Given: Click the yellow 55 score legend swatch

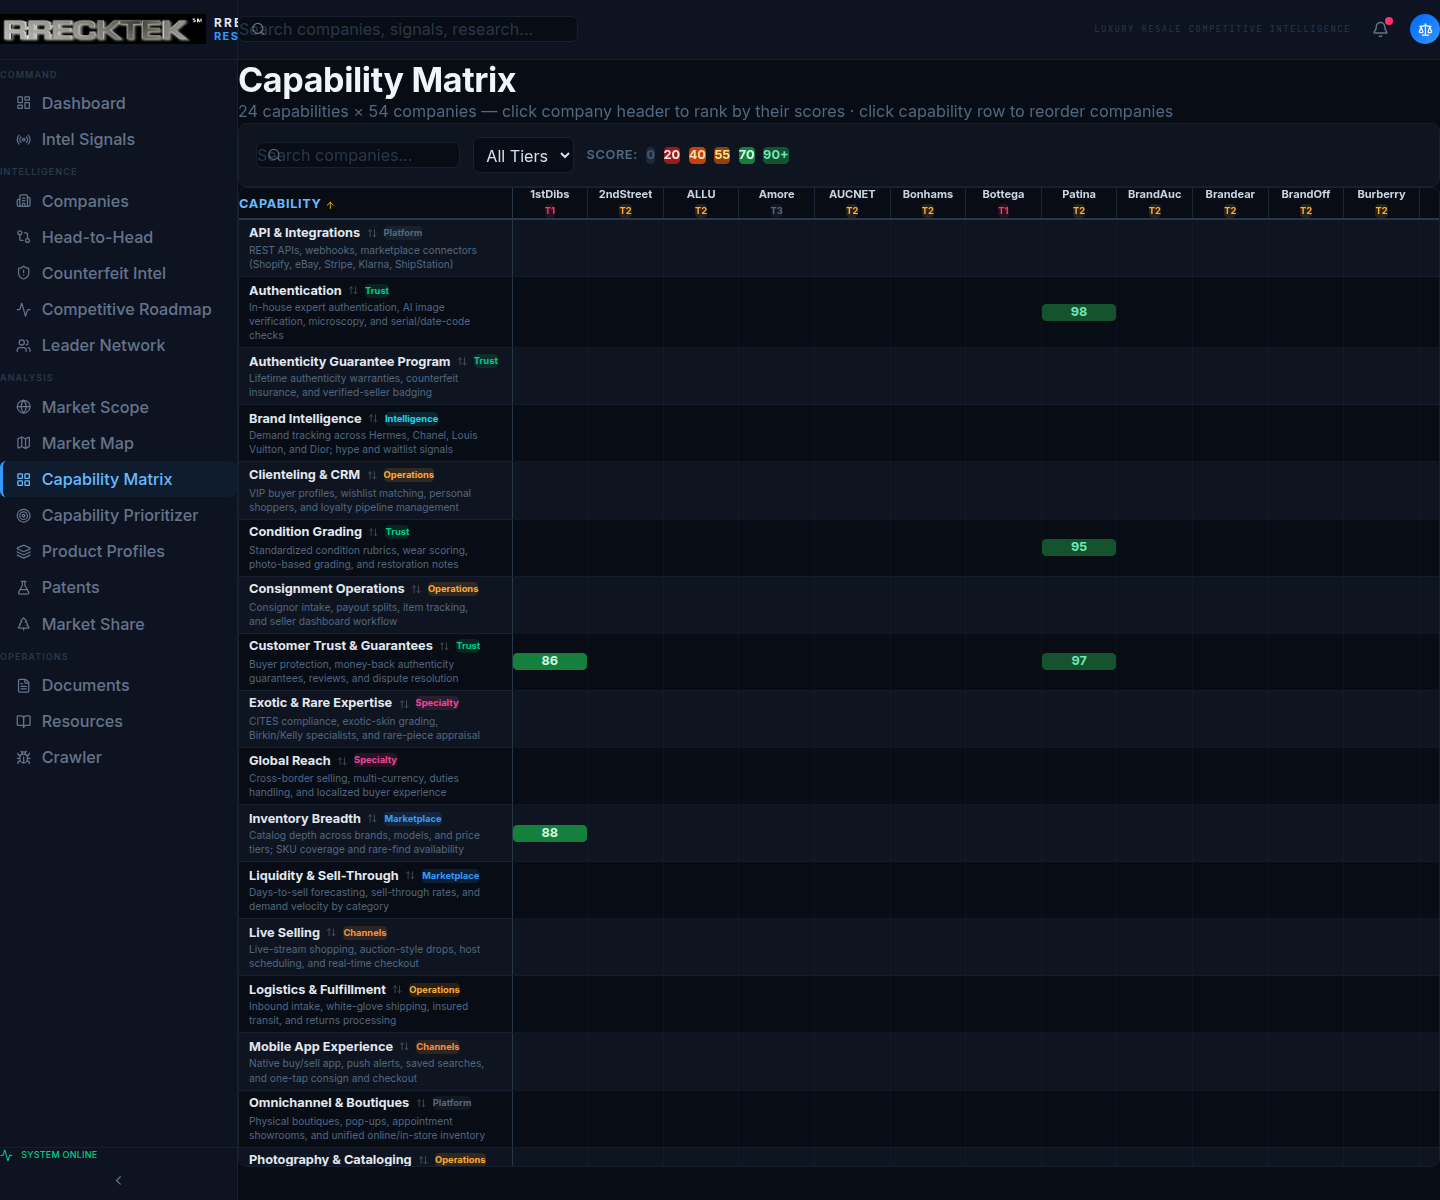Looking at the screenshot, I should tap(722, 155).
